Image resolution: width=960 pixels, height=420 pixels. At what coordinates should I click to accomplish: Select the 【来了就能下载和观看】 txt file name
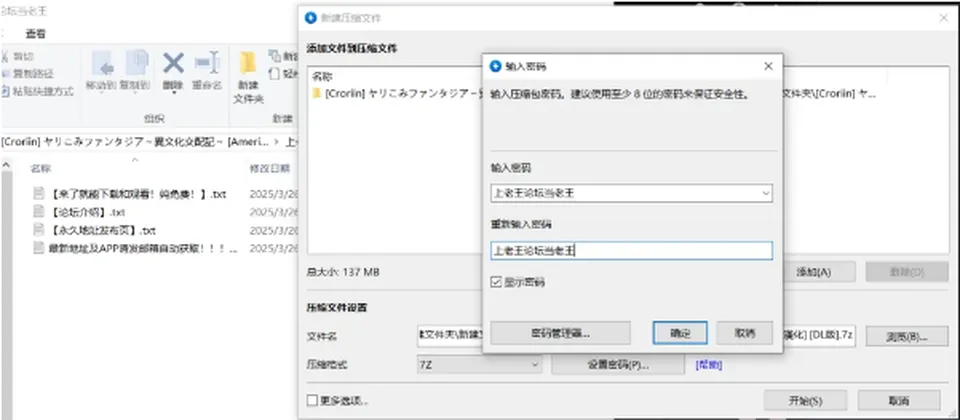click(x=138, y=193)
